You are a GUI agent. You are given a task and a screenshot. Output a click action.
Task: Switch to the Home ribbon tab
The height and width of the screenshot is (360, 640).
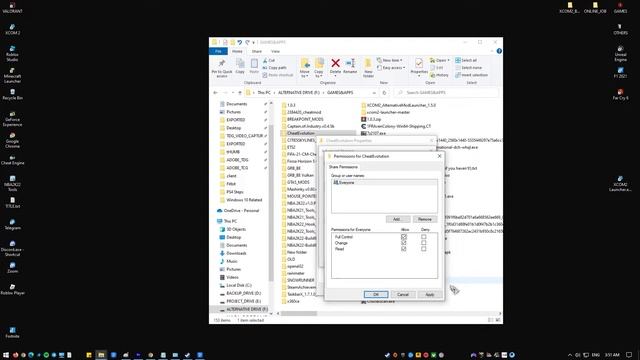pyautogui.click(x=237, y=51)
